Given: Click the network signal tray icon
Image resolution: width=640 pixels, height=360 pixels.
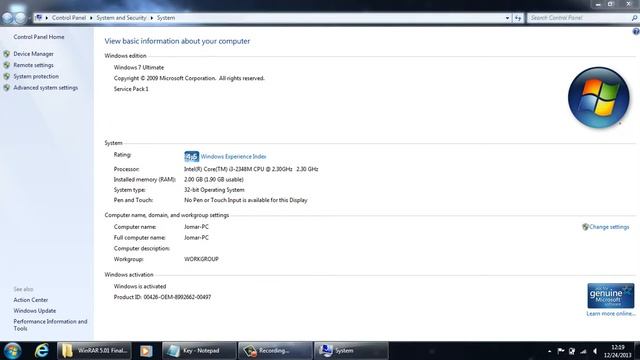Looking at the screenshot, I should (583, 351).
